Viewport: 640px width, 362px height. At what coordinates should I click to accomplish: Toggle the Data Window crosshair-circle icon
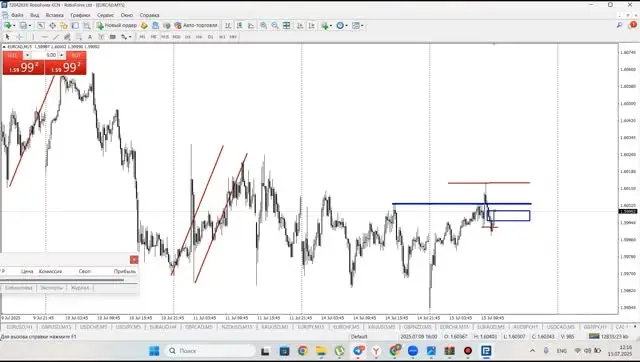pyautogui.click(x=53, y=25)
